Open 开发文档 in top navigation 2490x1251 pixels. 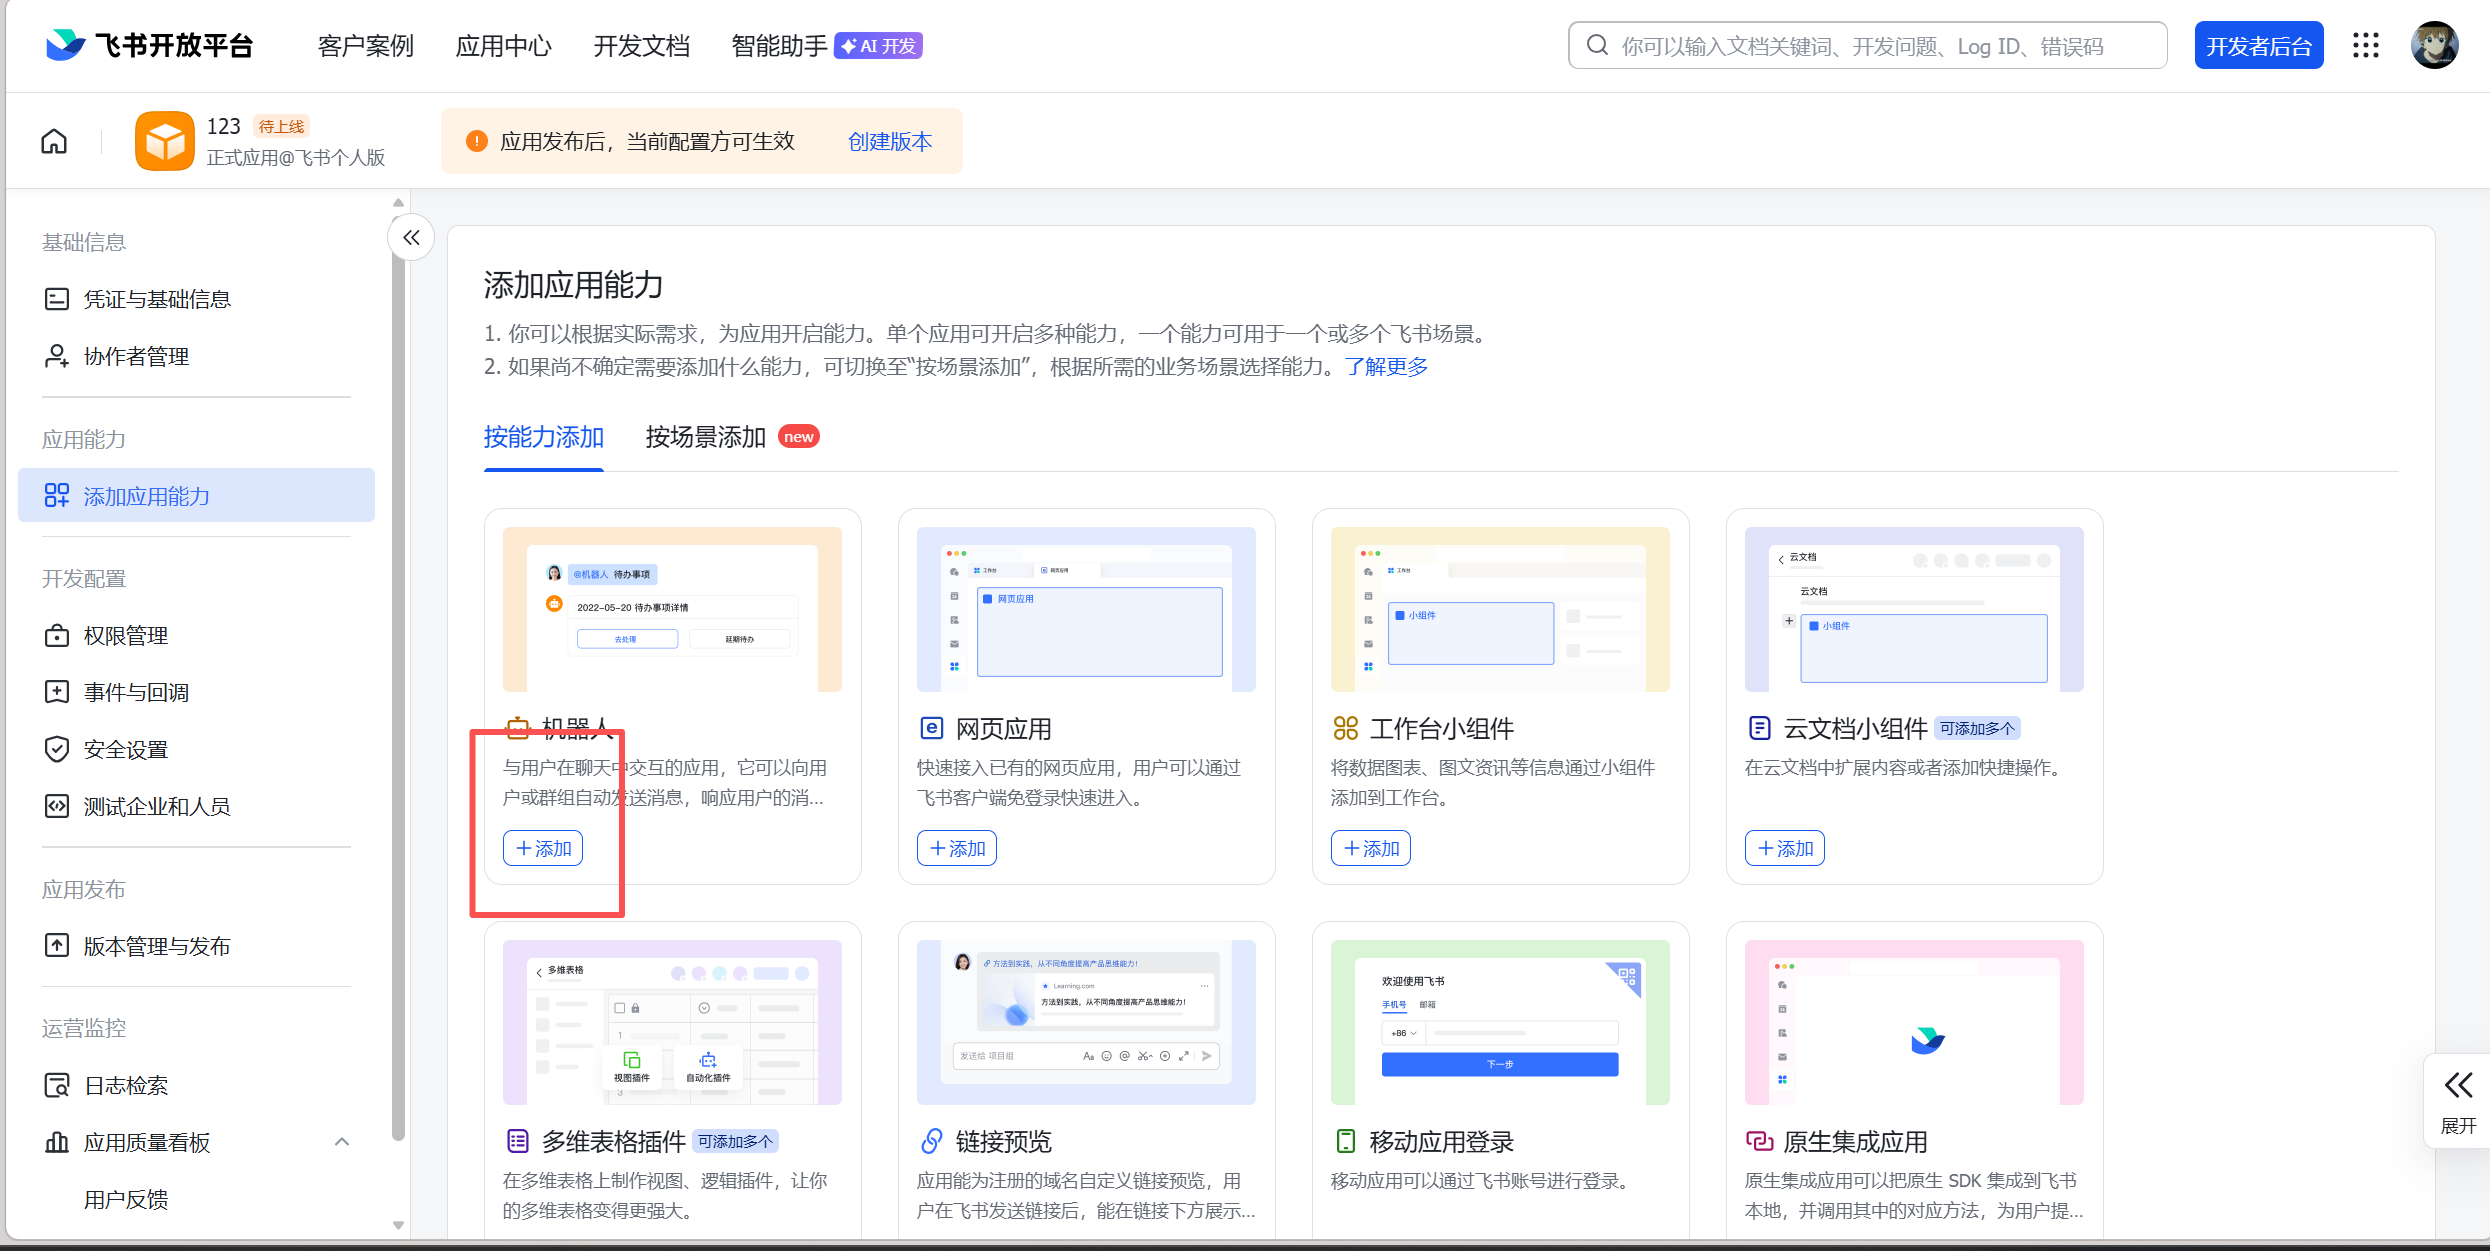[x=641, y=46]
